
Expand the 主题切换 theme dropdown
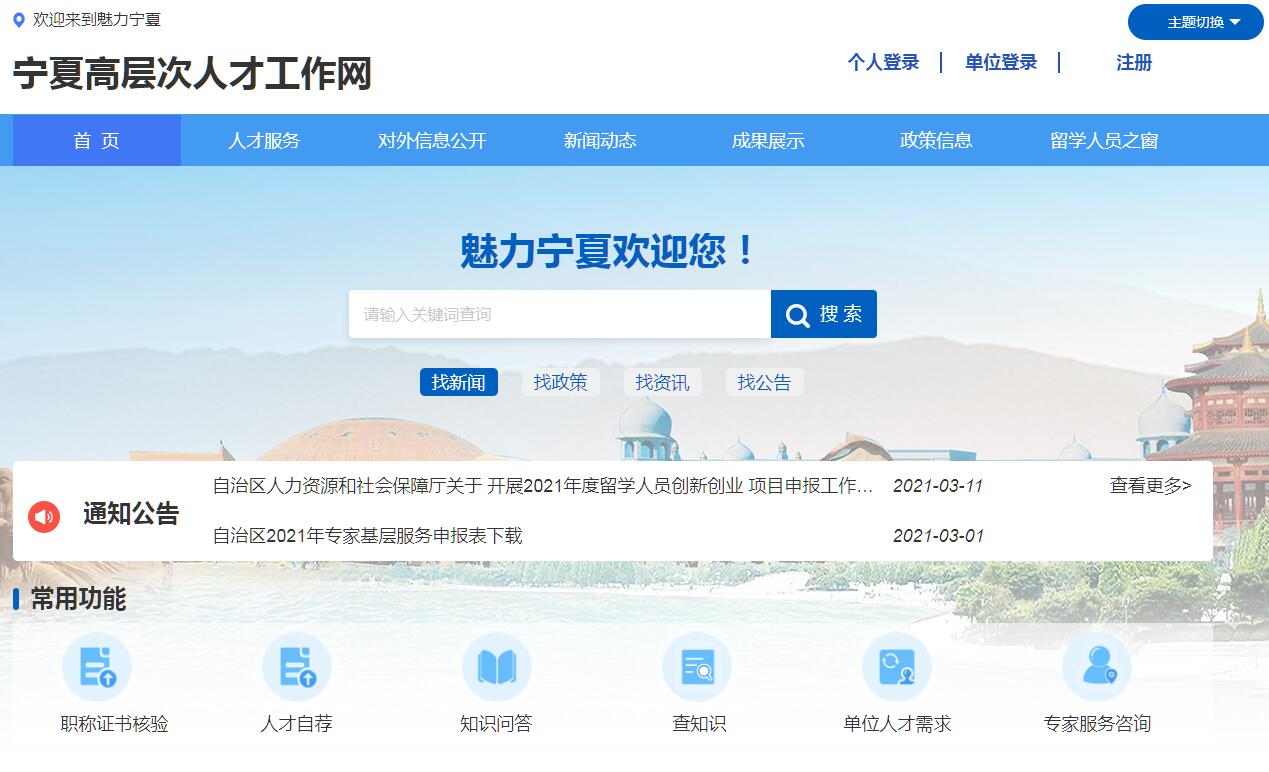(x=1196, y=22)
